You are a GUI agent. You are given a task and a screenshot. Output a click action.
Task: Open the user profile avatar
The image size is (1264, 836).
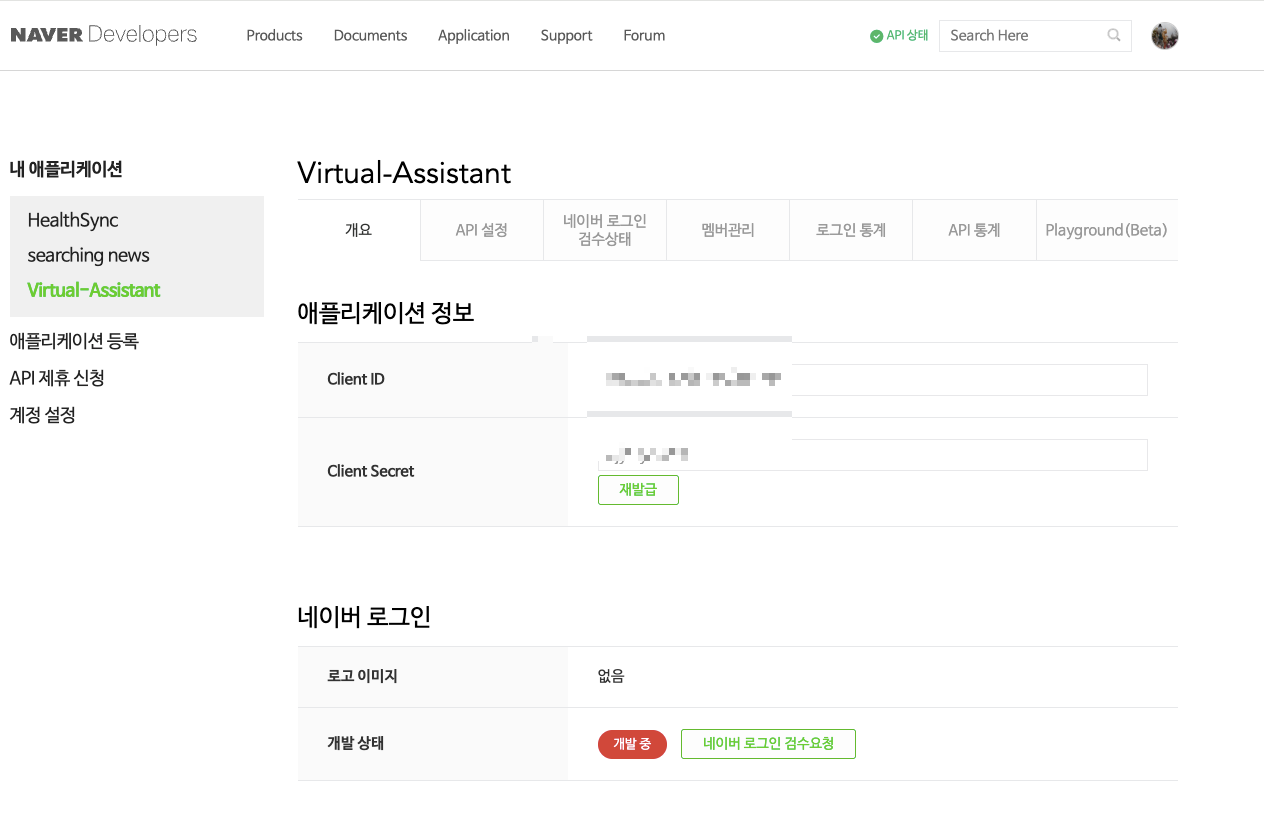(x=1165, y=36)
